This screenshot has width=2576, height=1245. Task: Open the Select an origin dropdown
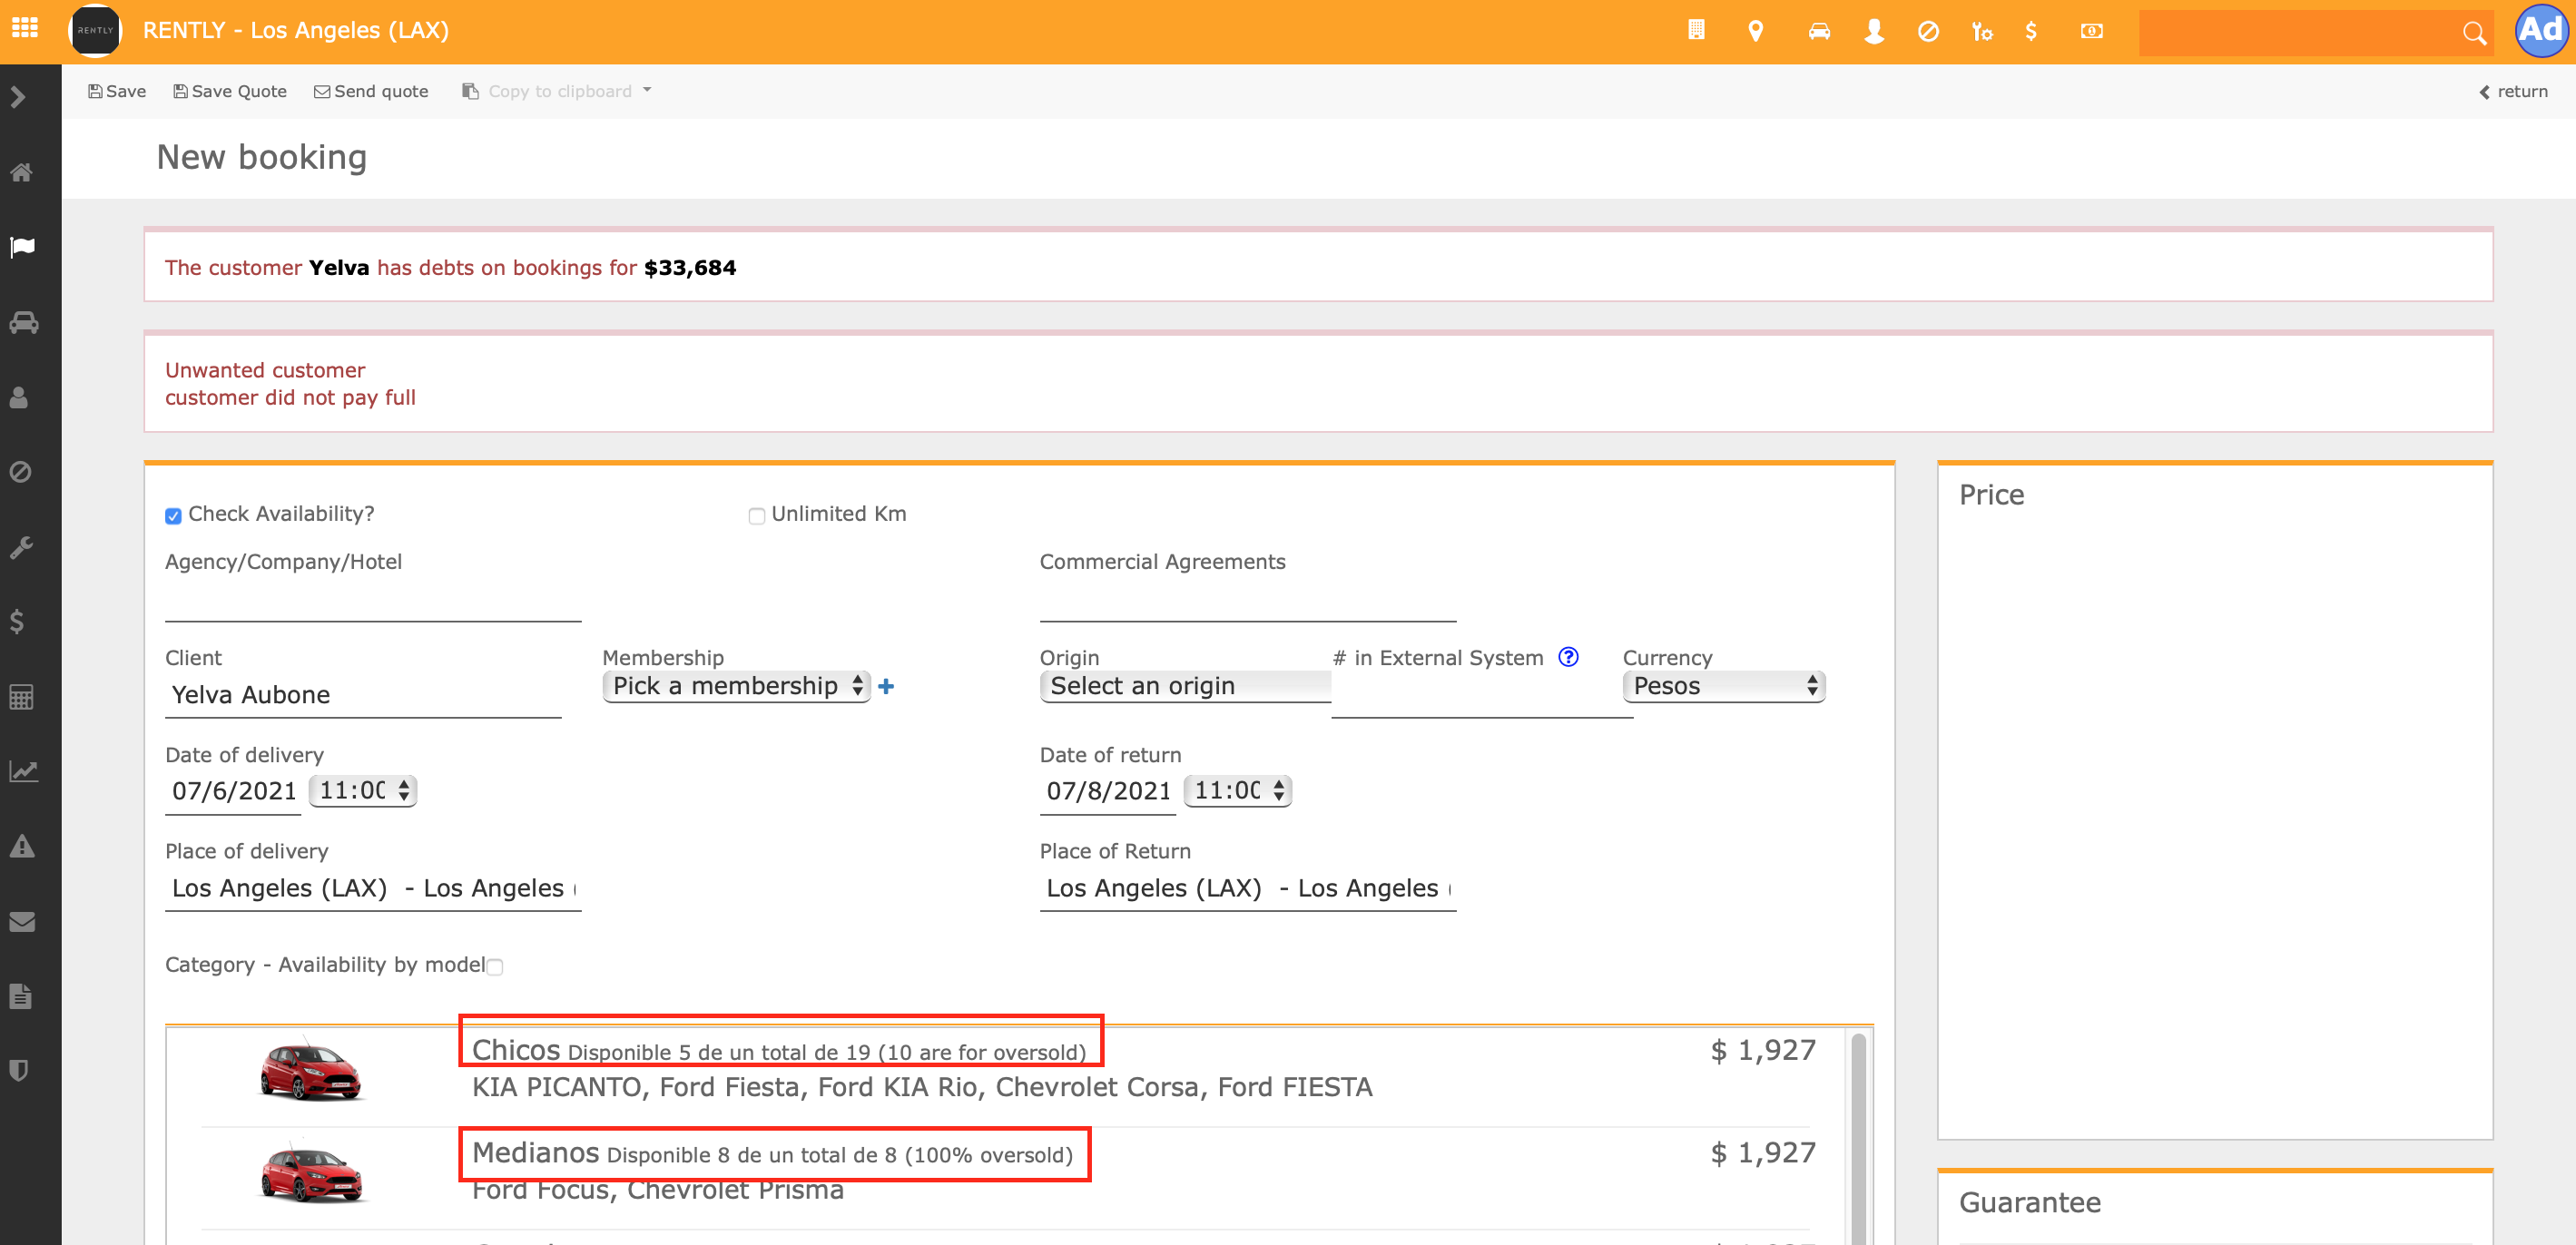(x=1185, y=686)
